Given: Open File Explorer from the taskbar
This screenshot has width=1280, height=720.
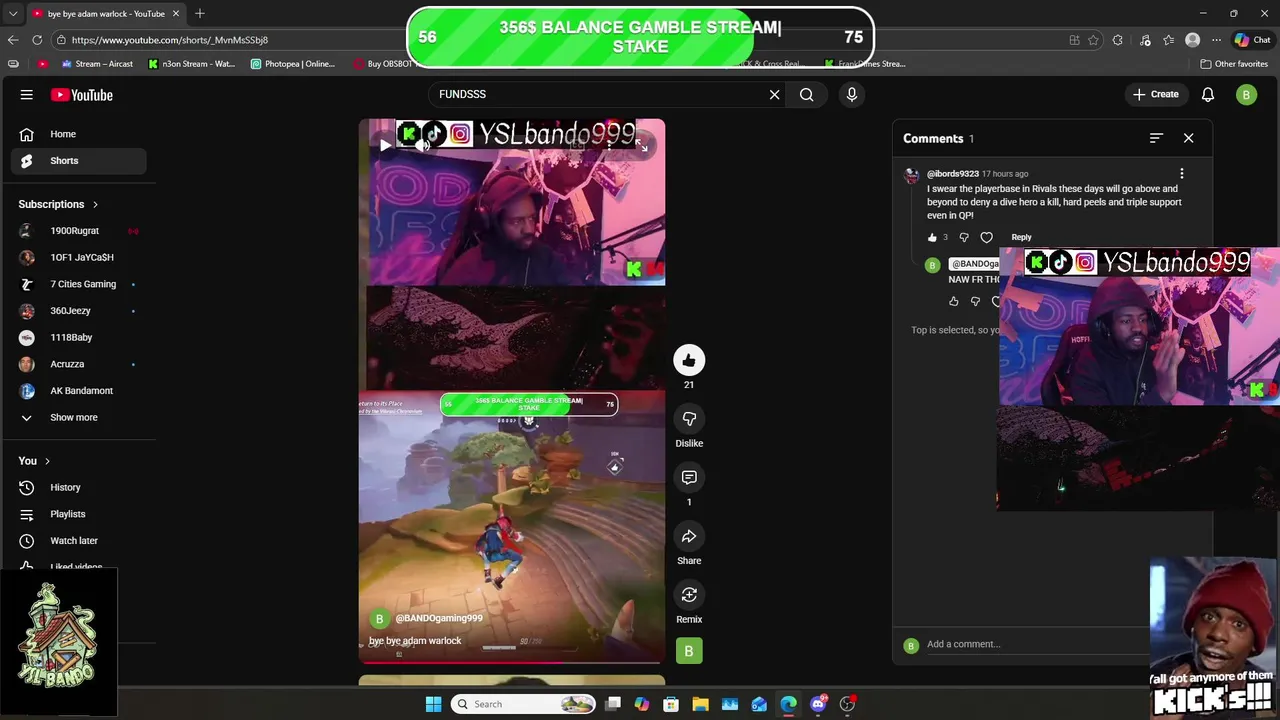Looking at the screenshot, I should point(700,704).
